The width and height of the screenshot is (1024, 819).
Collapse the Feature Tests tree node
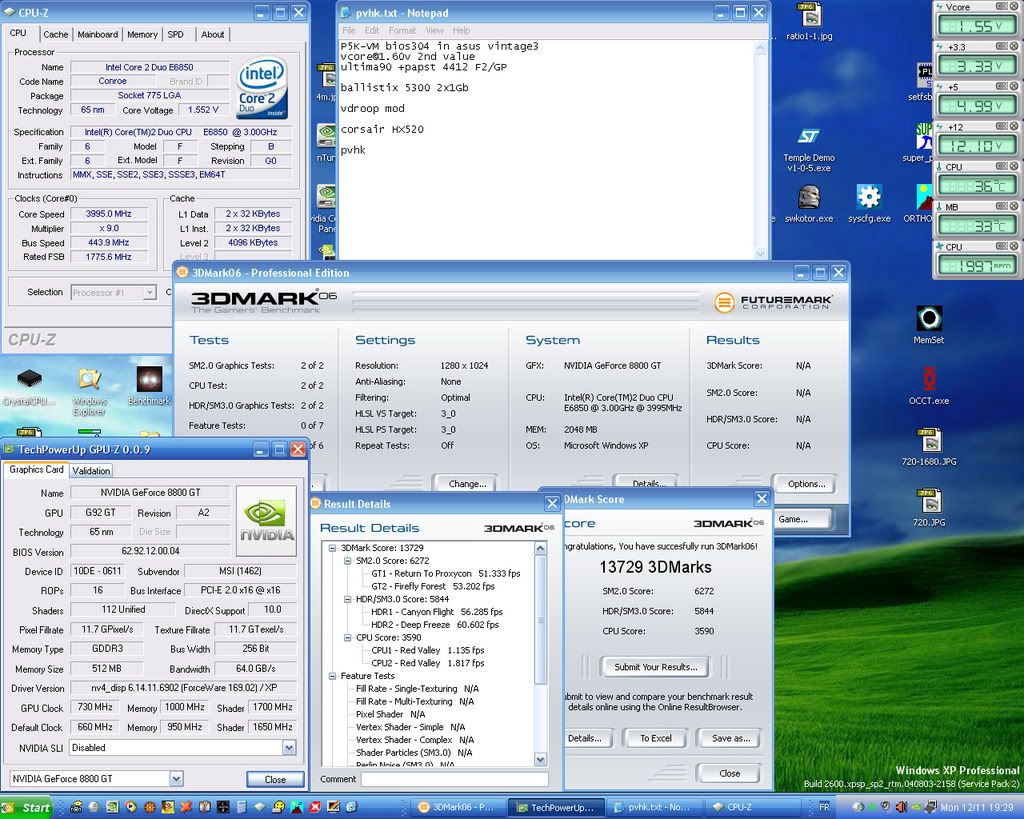click(332, 676)
